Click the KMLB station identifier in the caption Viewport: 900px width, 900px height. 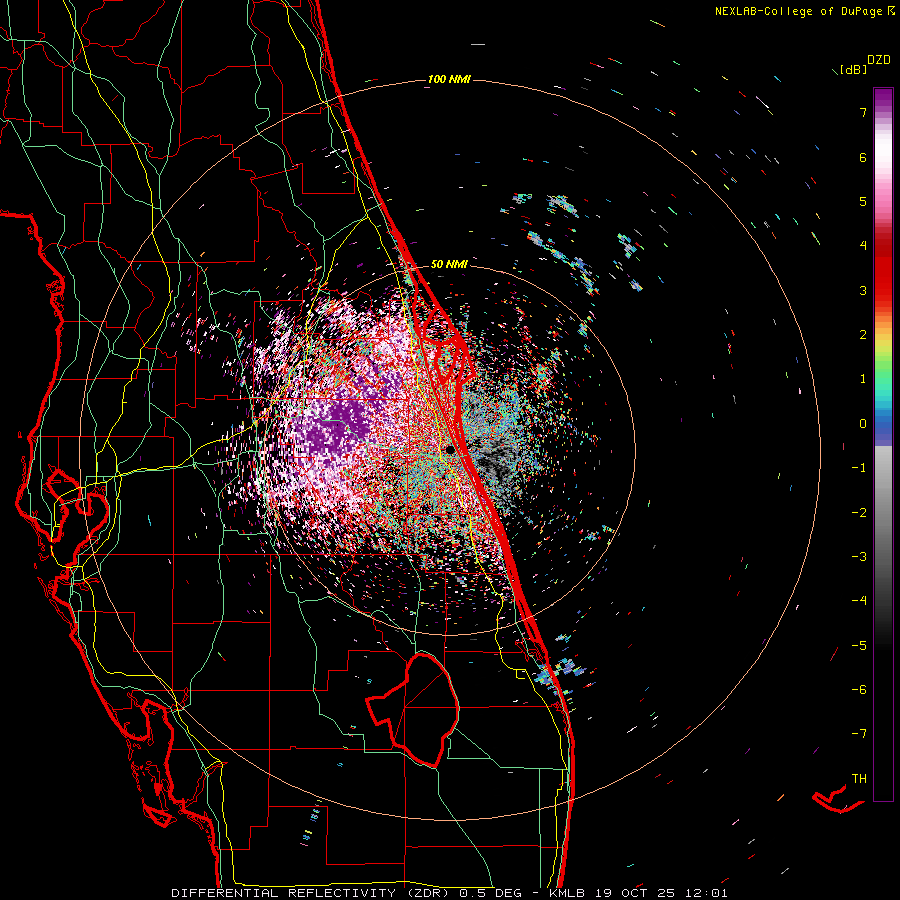point(567,893)
